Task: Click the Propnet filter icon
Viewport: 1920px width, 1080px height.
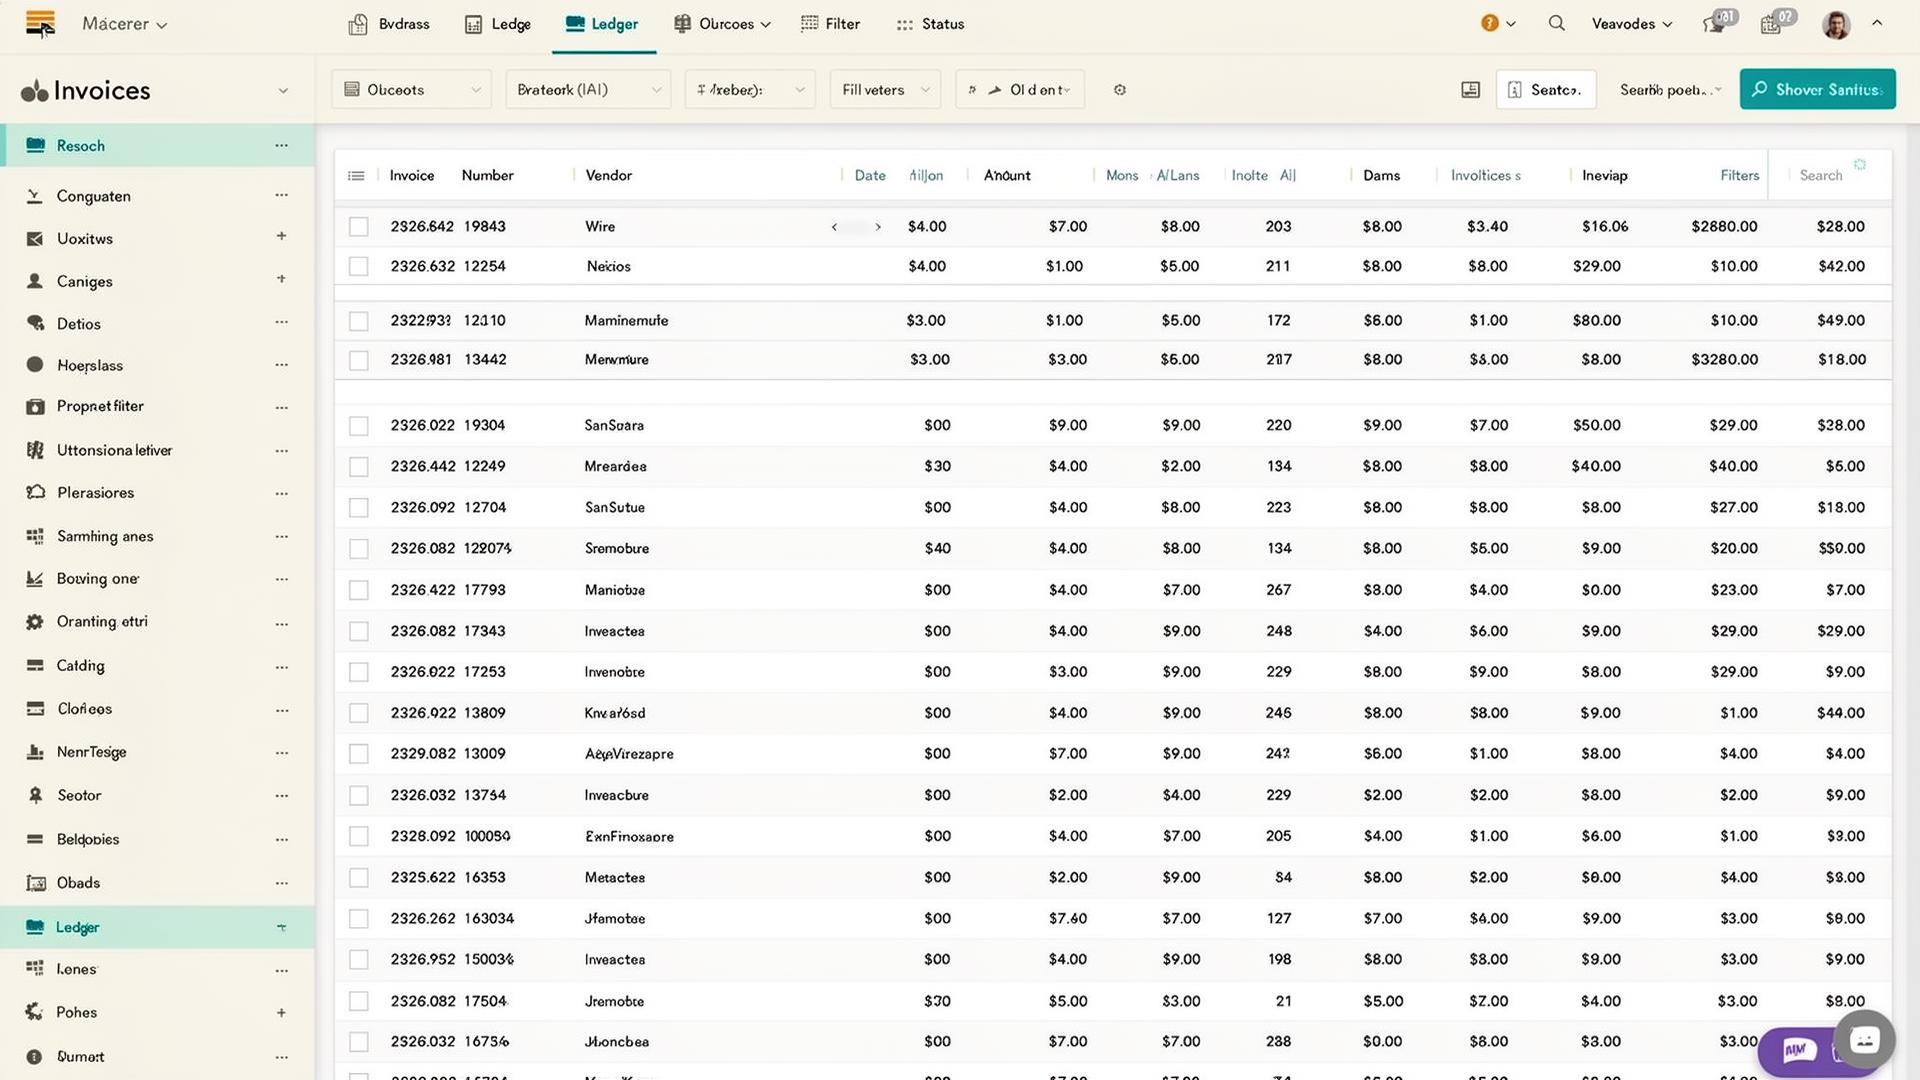Action: pos(35,406)
